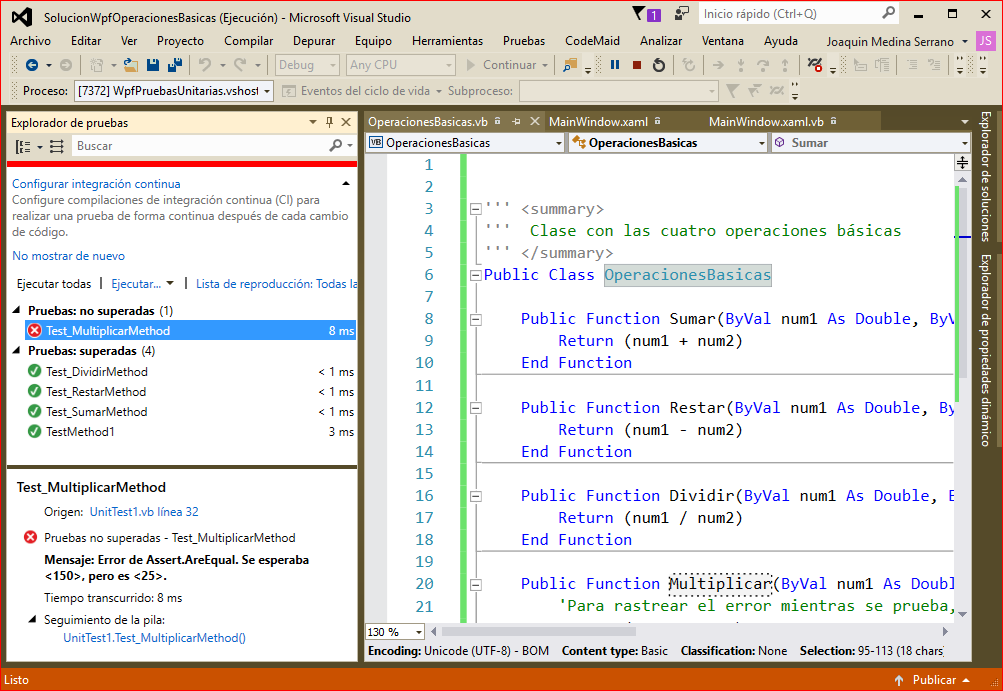Click the Undo arrow icon

tap(205, 65)
